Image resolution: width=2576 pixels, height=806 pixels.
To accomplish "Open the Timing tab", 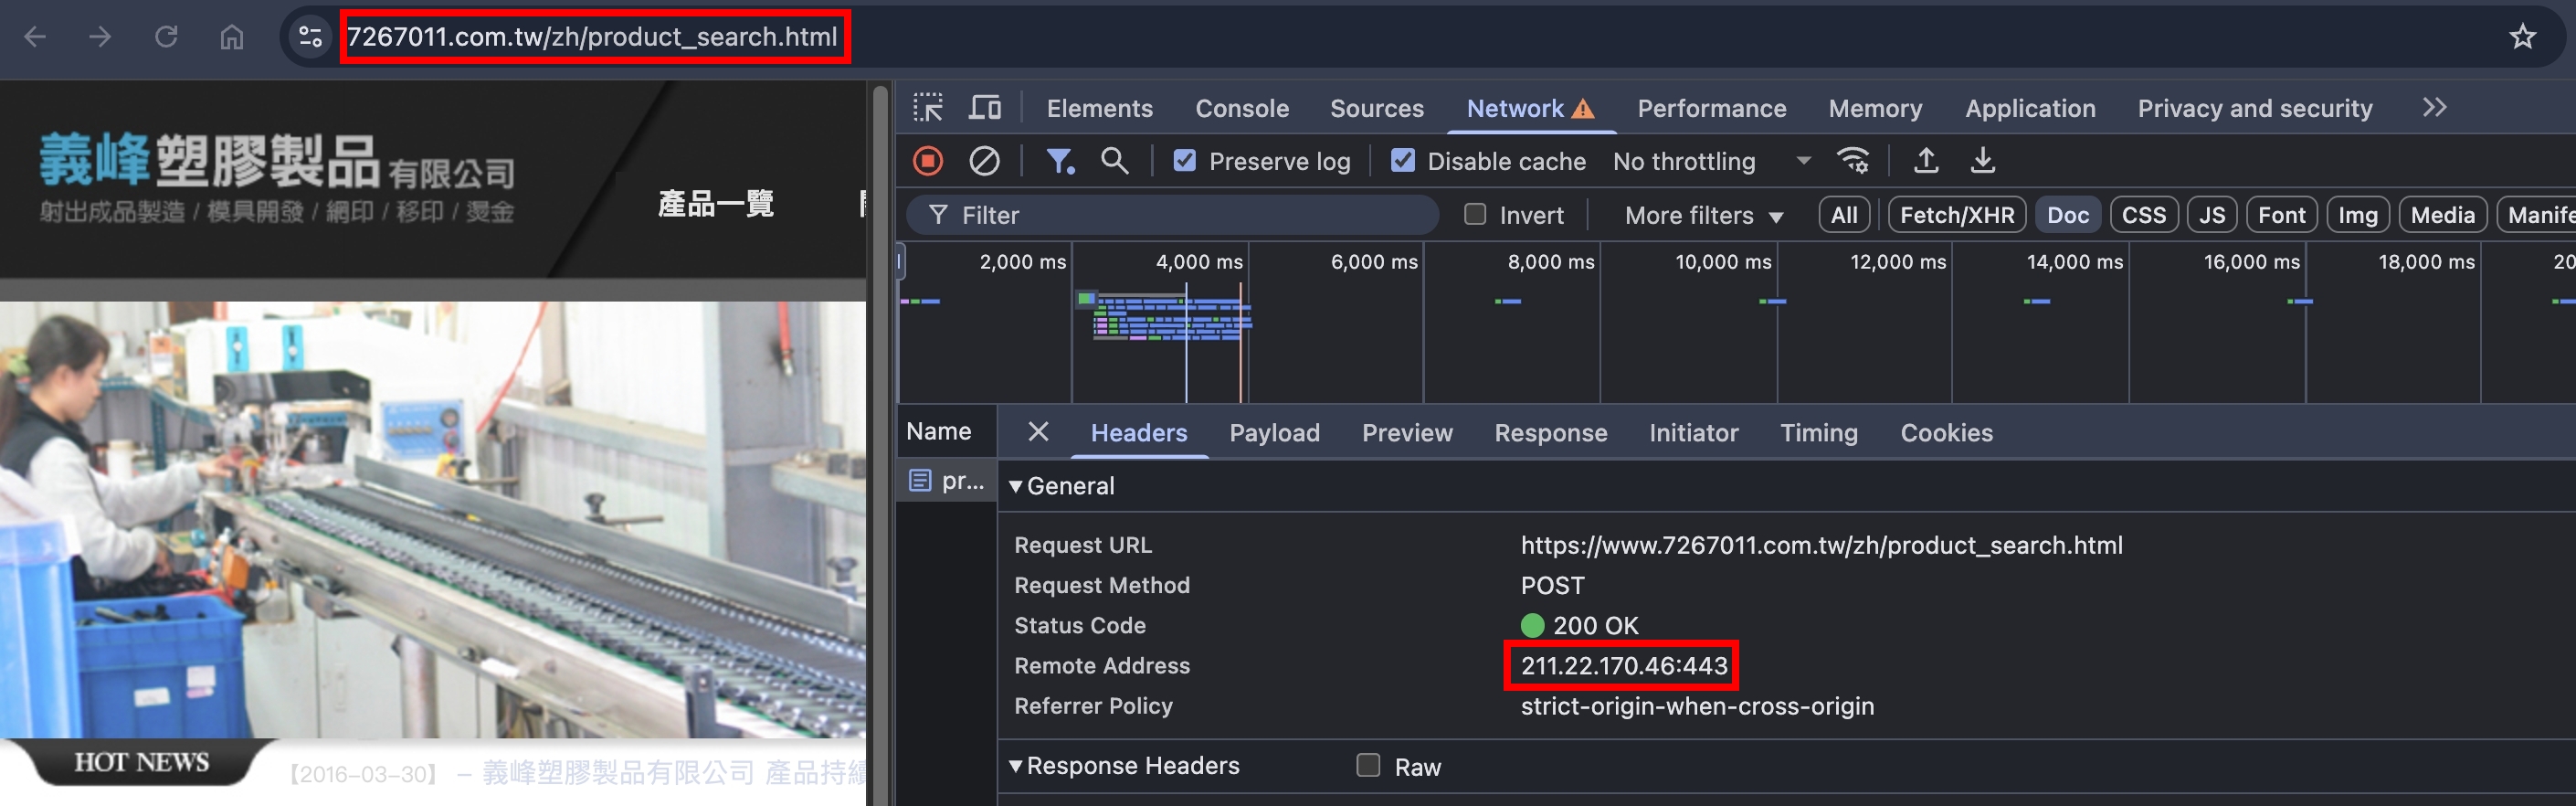I will point(1819,433).
